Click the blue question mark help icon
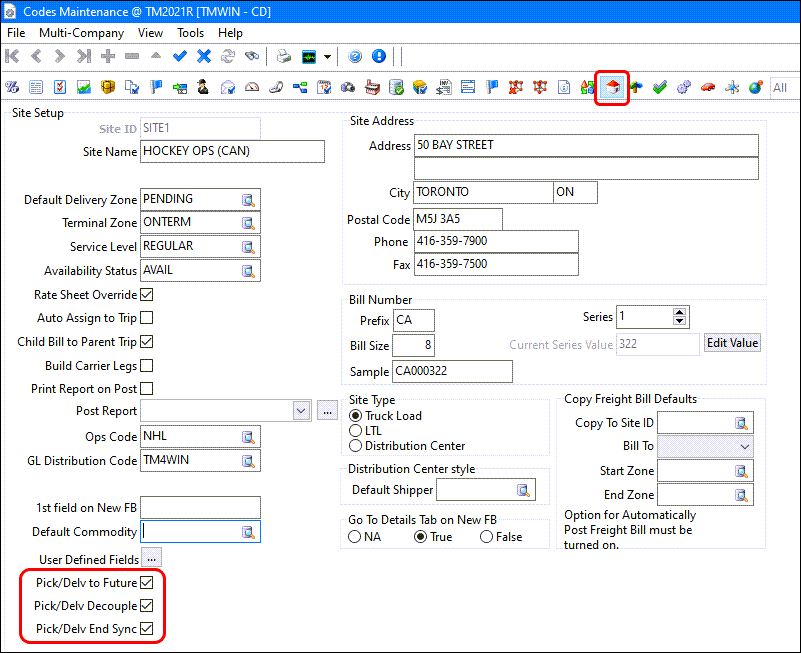This screenshot has height=653, width=801. click(x=355, y=56)
